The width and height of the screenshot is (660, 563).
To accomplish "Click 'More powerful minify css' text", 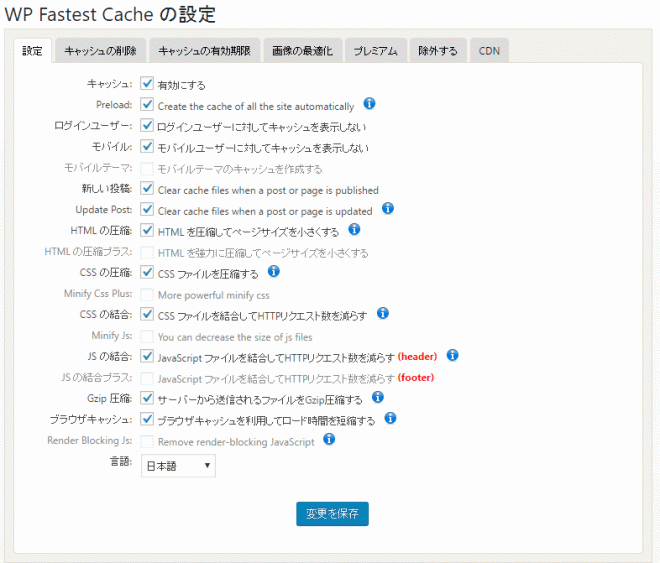I will tap(213, 295).
